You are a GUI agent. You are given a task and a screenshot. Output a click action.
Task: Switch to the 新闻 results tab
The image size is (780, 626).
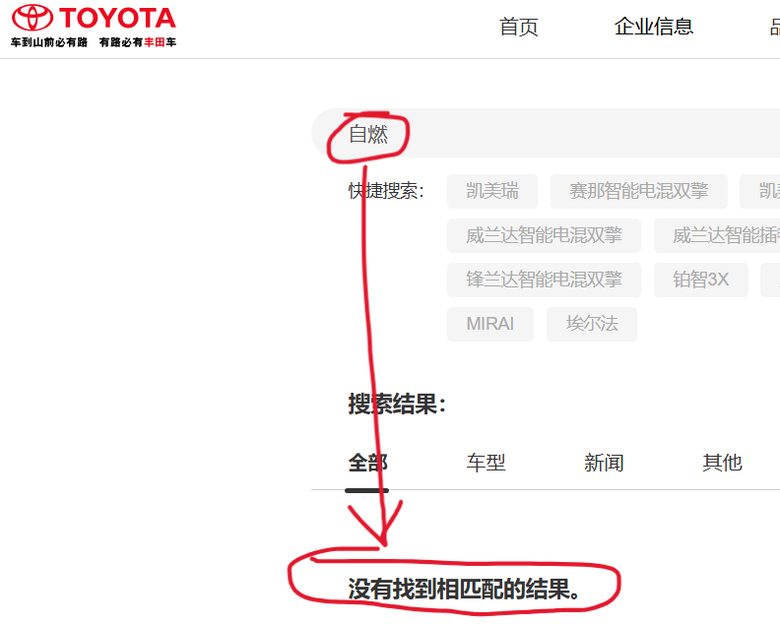(604, 463)
